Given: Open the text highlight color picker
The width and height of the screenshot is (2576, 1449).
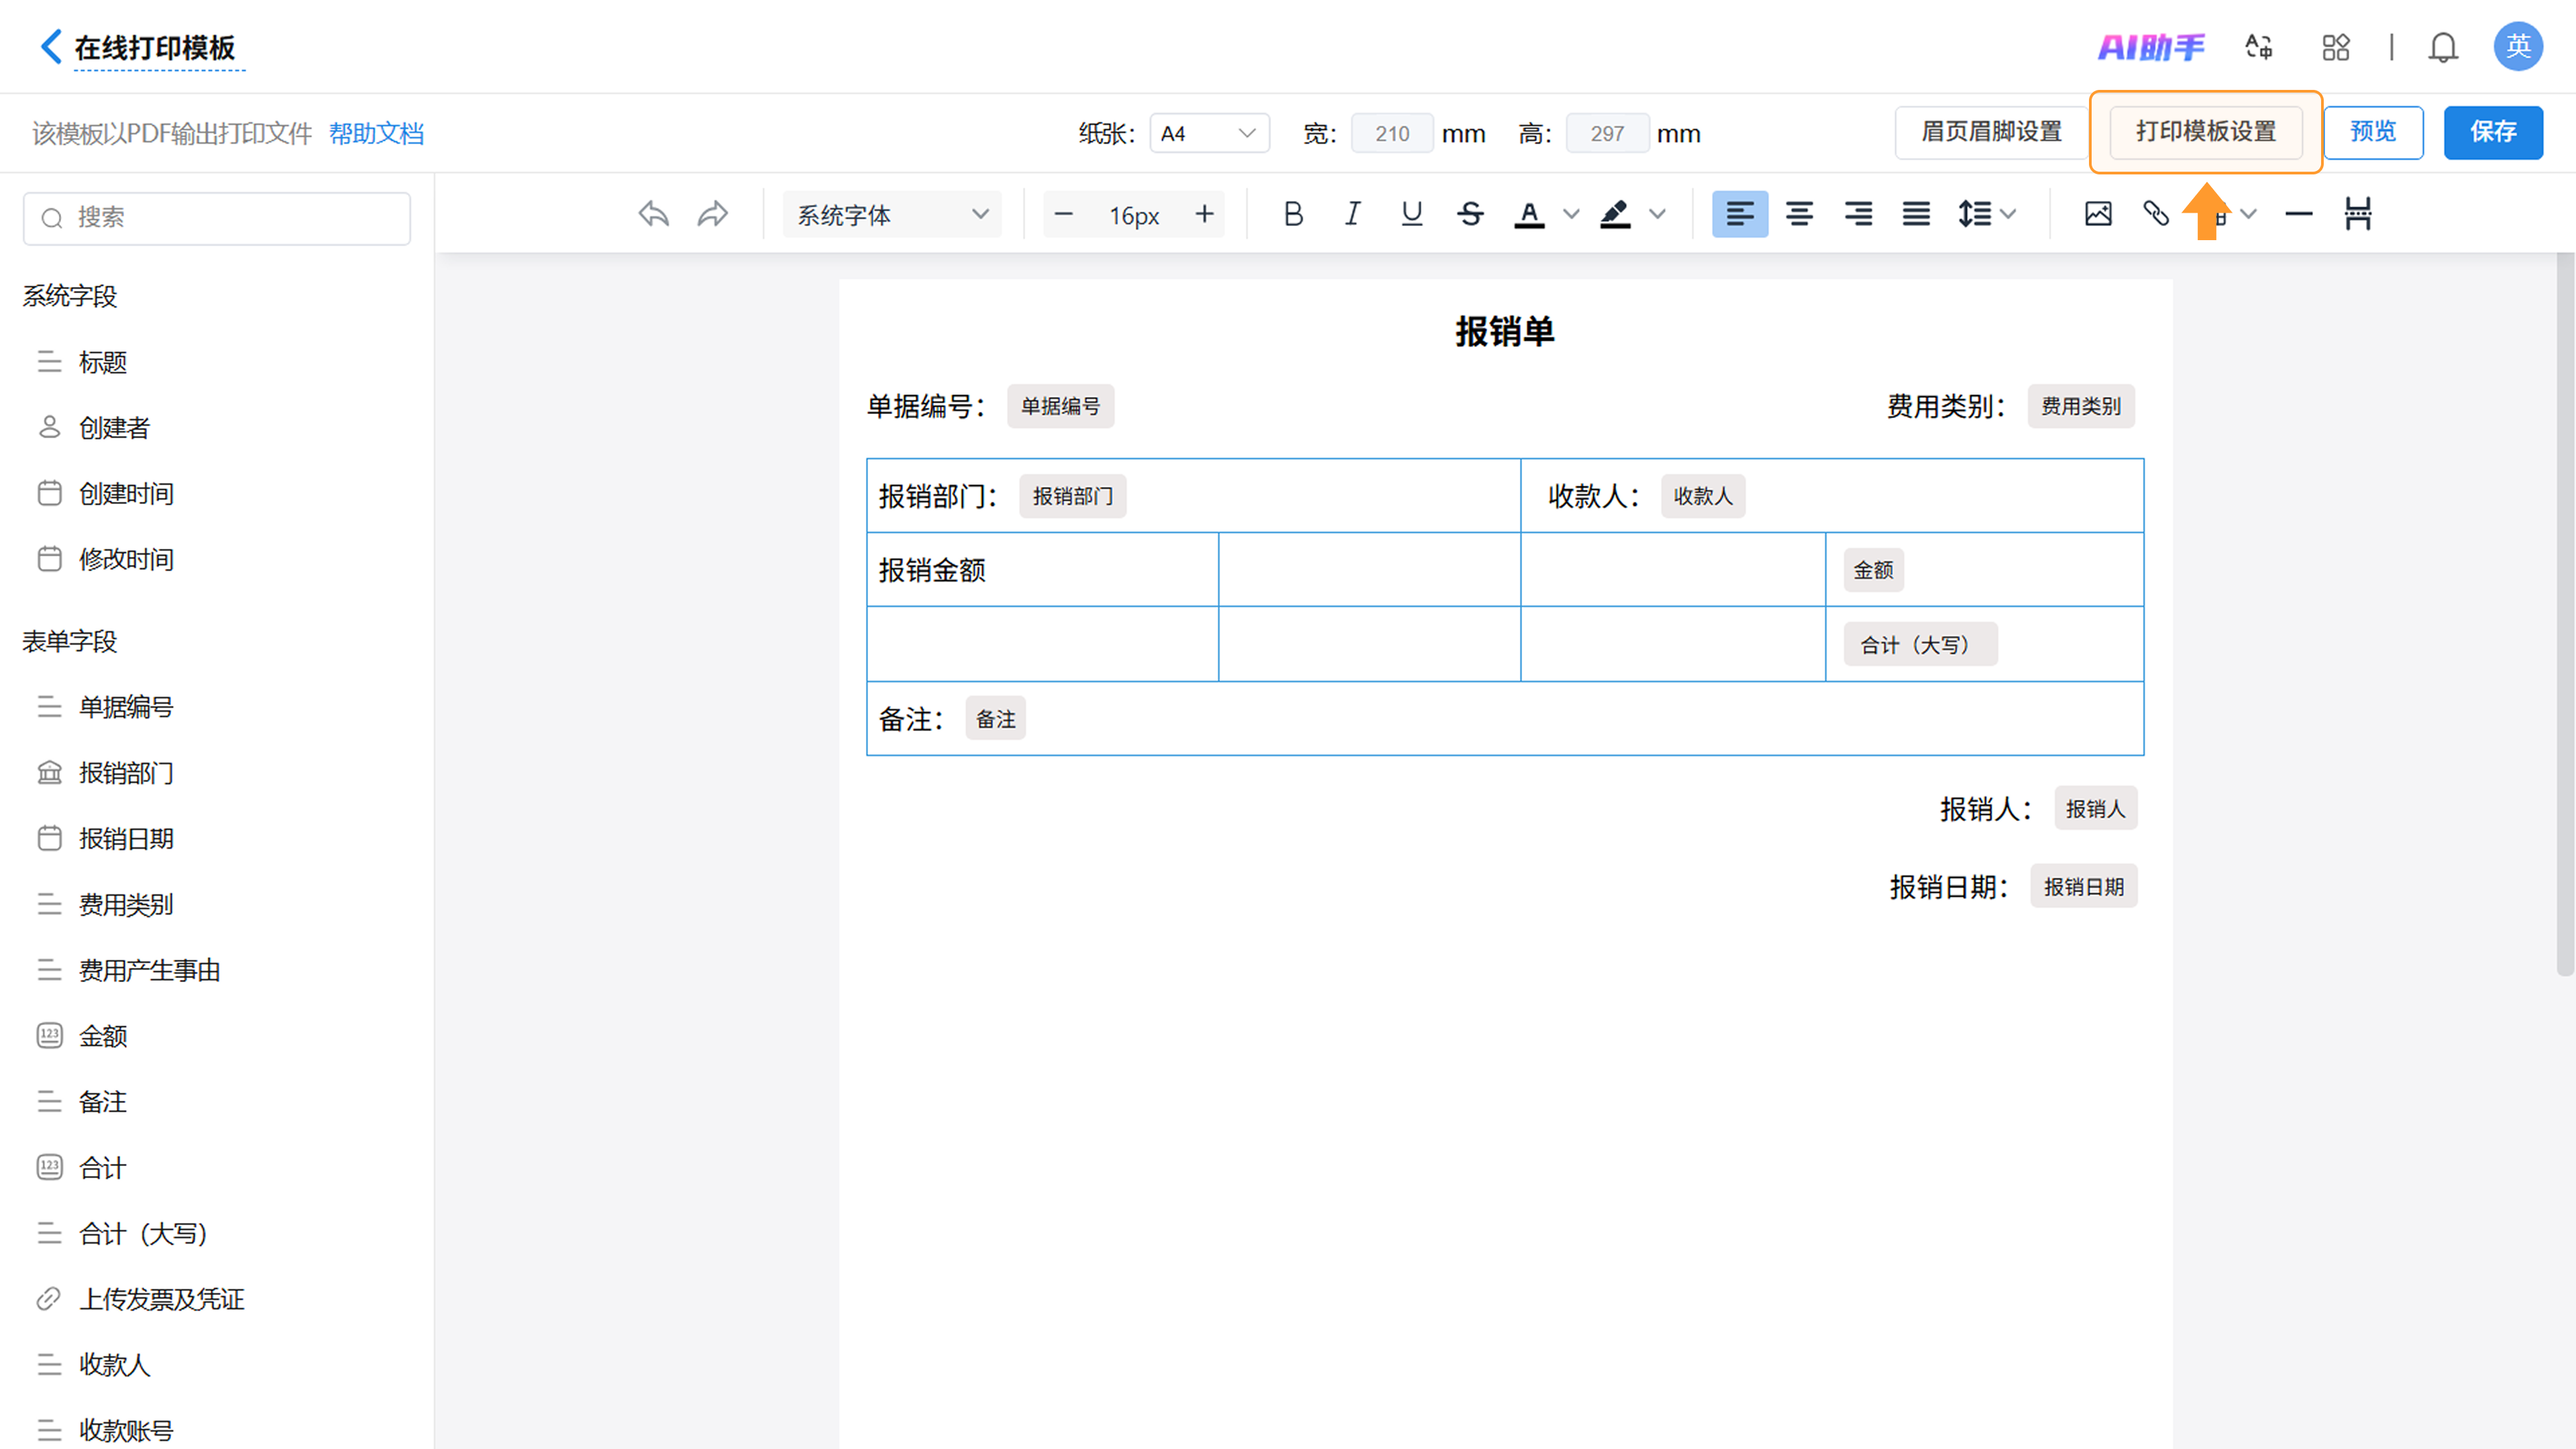Looking at the screenshot, I should [x=1657, y=214].
